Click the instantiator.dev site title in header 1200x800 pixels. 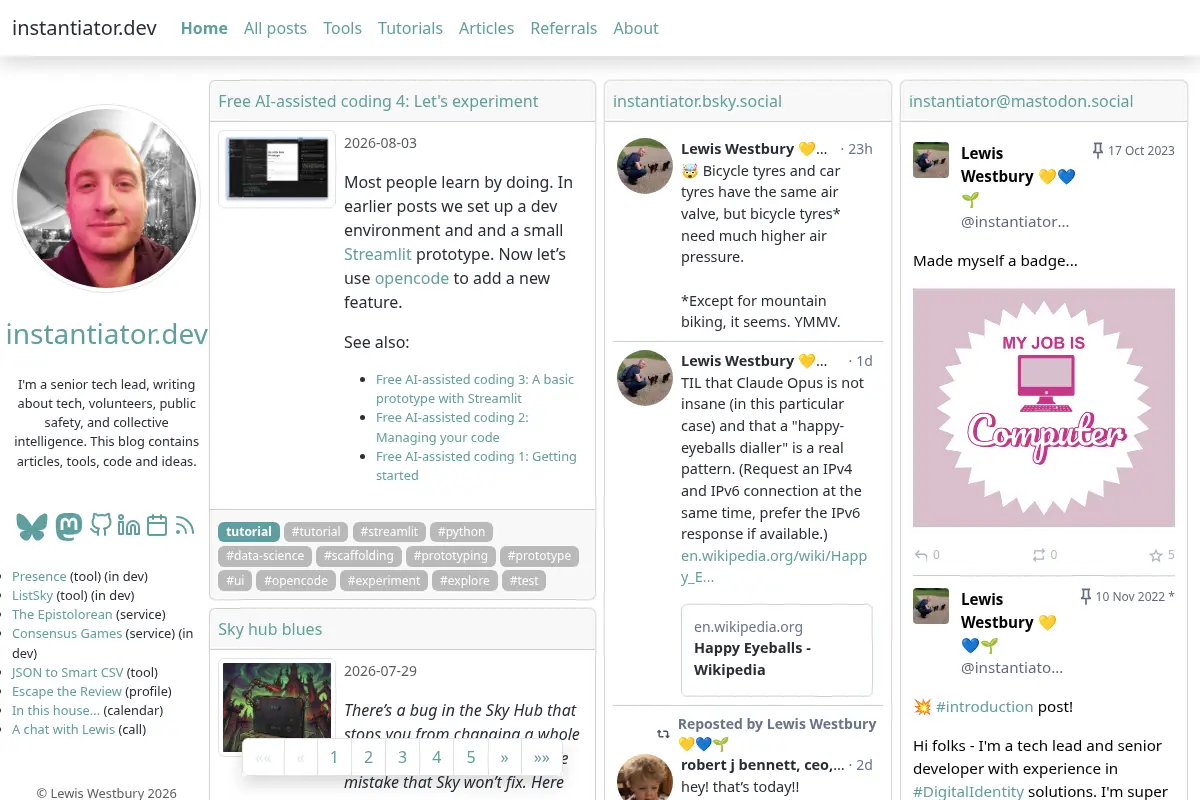[84, 28]
